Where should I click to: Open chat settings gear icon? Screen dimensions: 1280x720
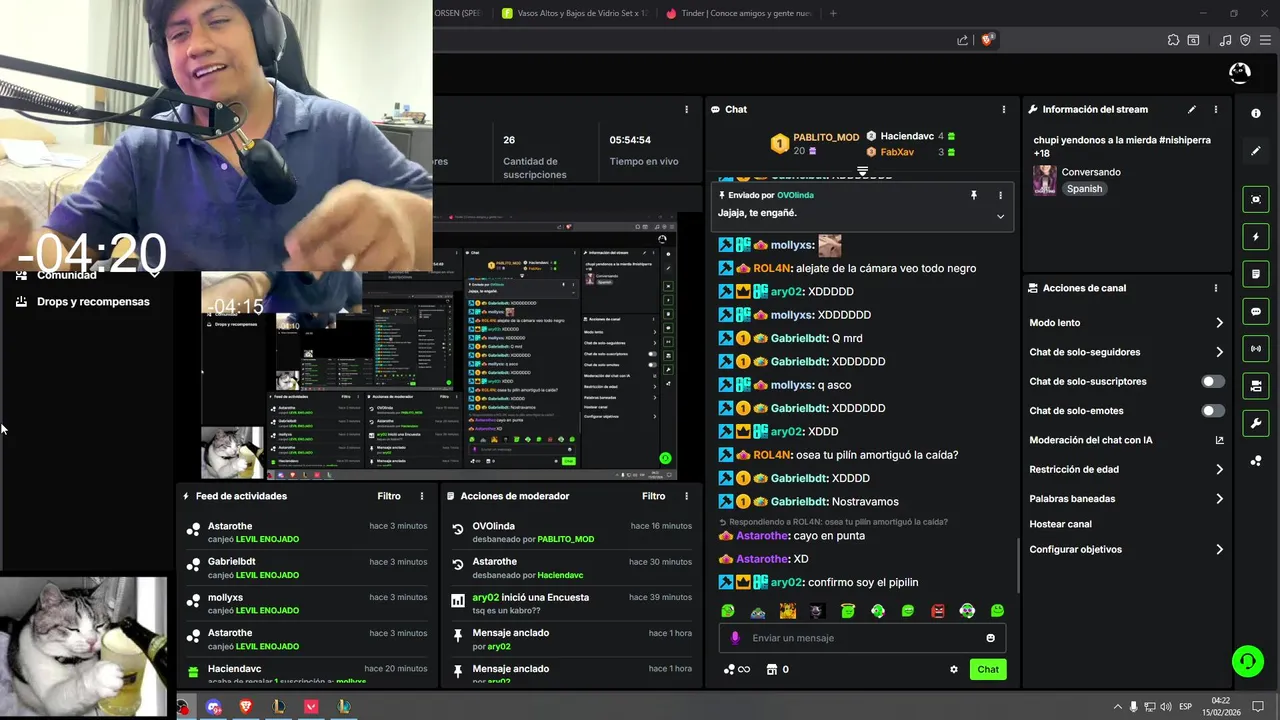click(x=953, y=669)
